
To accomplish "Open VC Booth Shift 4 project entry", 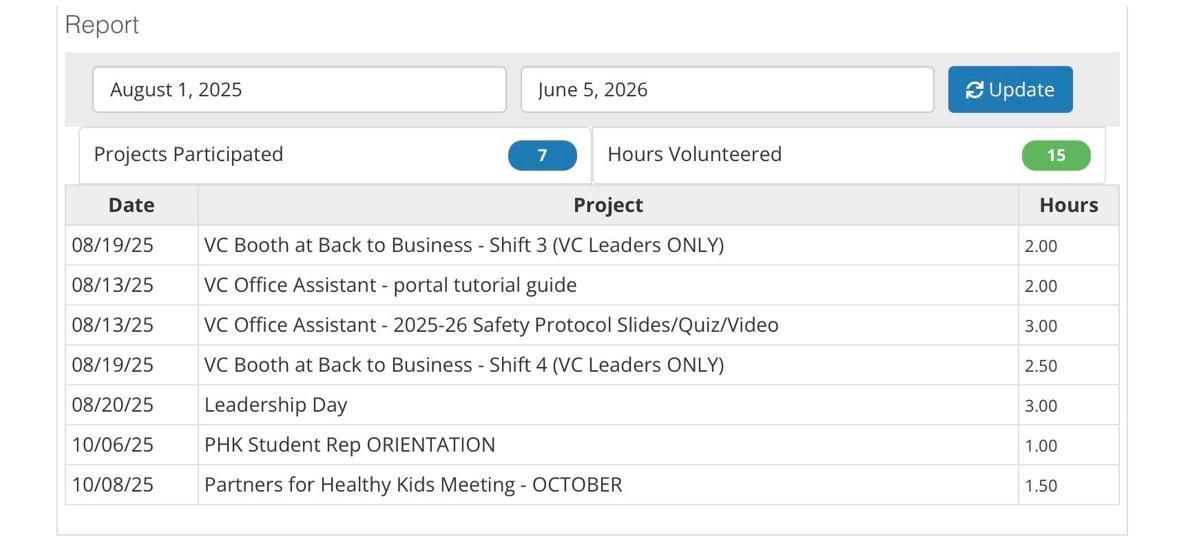I will [x=464, y=365].
